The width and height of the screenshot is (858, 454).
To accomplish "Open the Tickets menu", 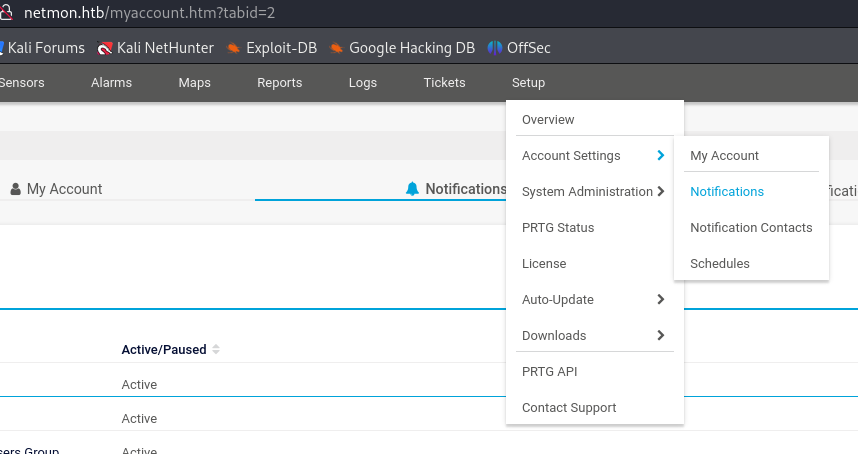I will pyautogui.click(x=444, y=83).
